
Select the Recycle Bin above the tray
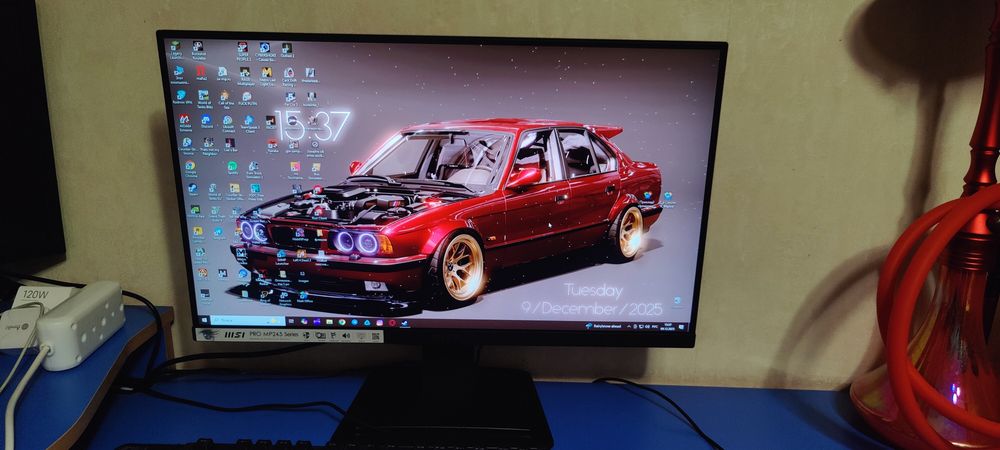pyautogui.click(x=677, y=302)
